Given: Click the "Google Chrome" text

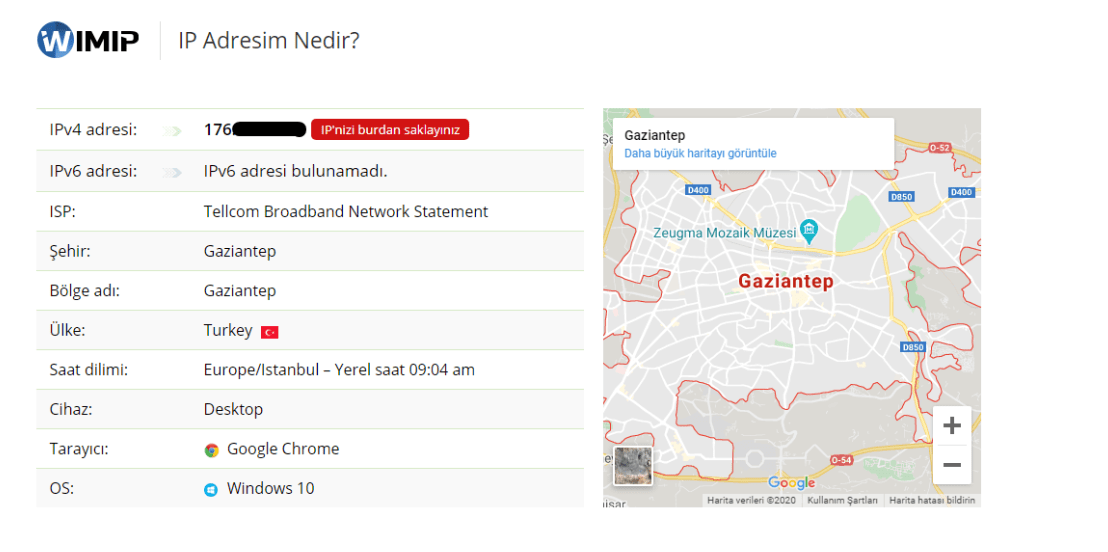Looking at the screenshot, I should (x=283, y=449).
